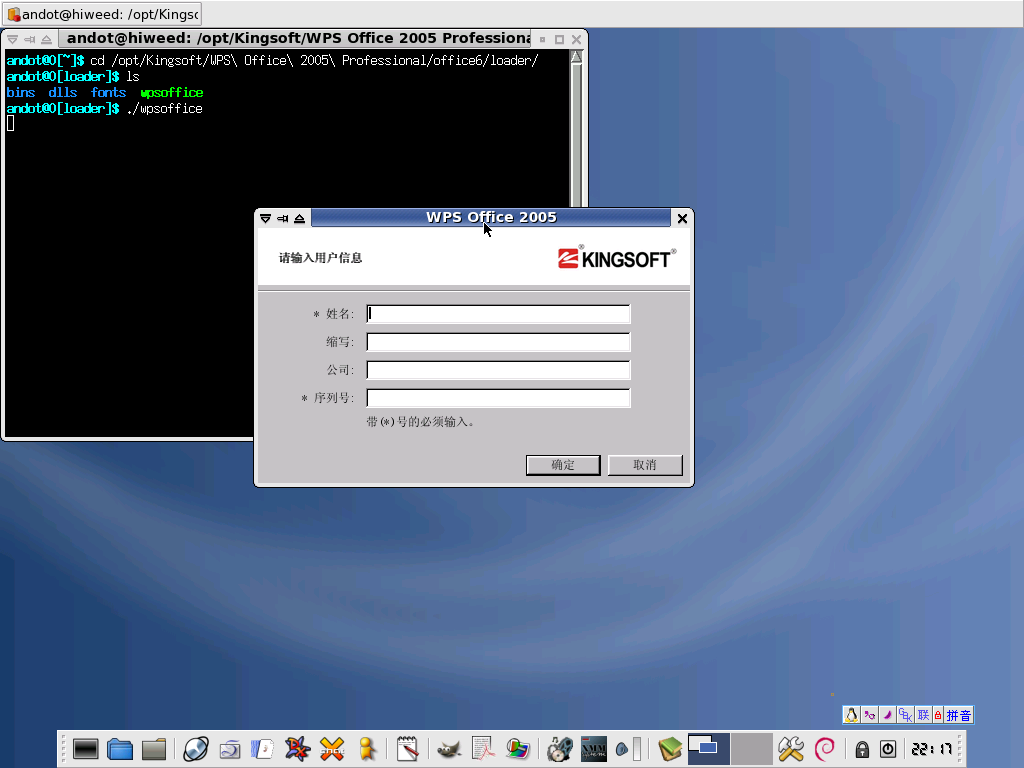Click the Tux penguin icon in the input method bar

click(852, 715)
